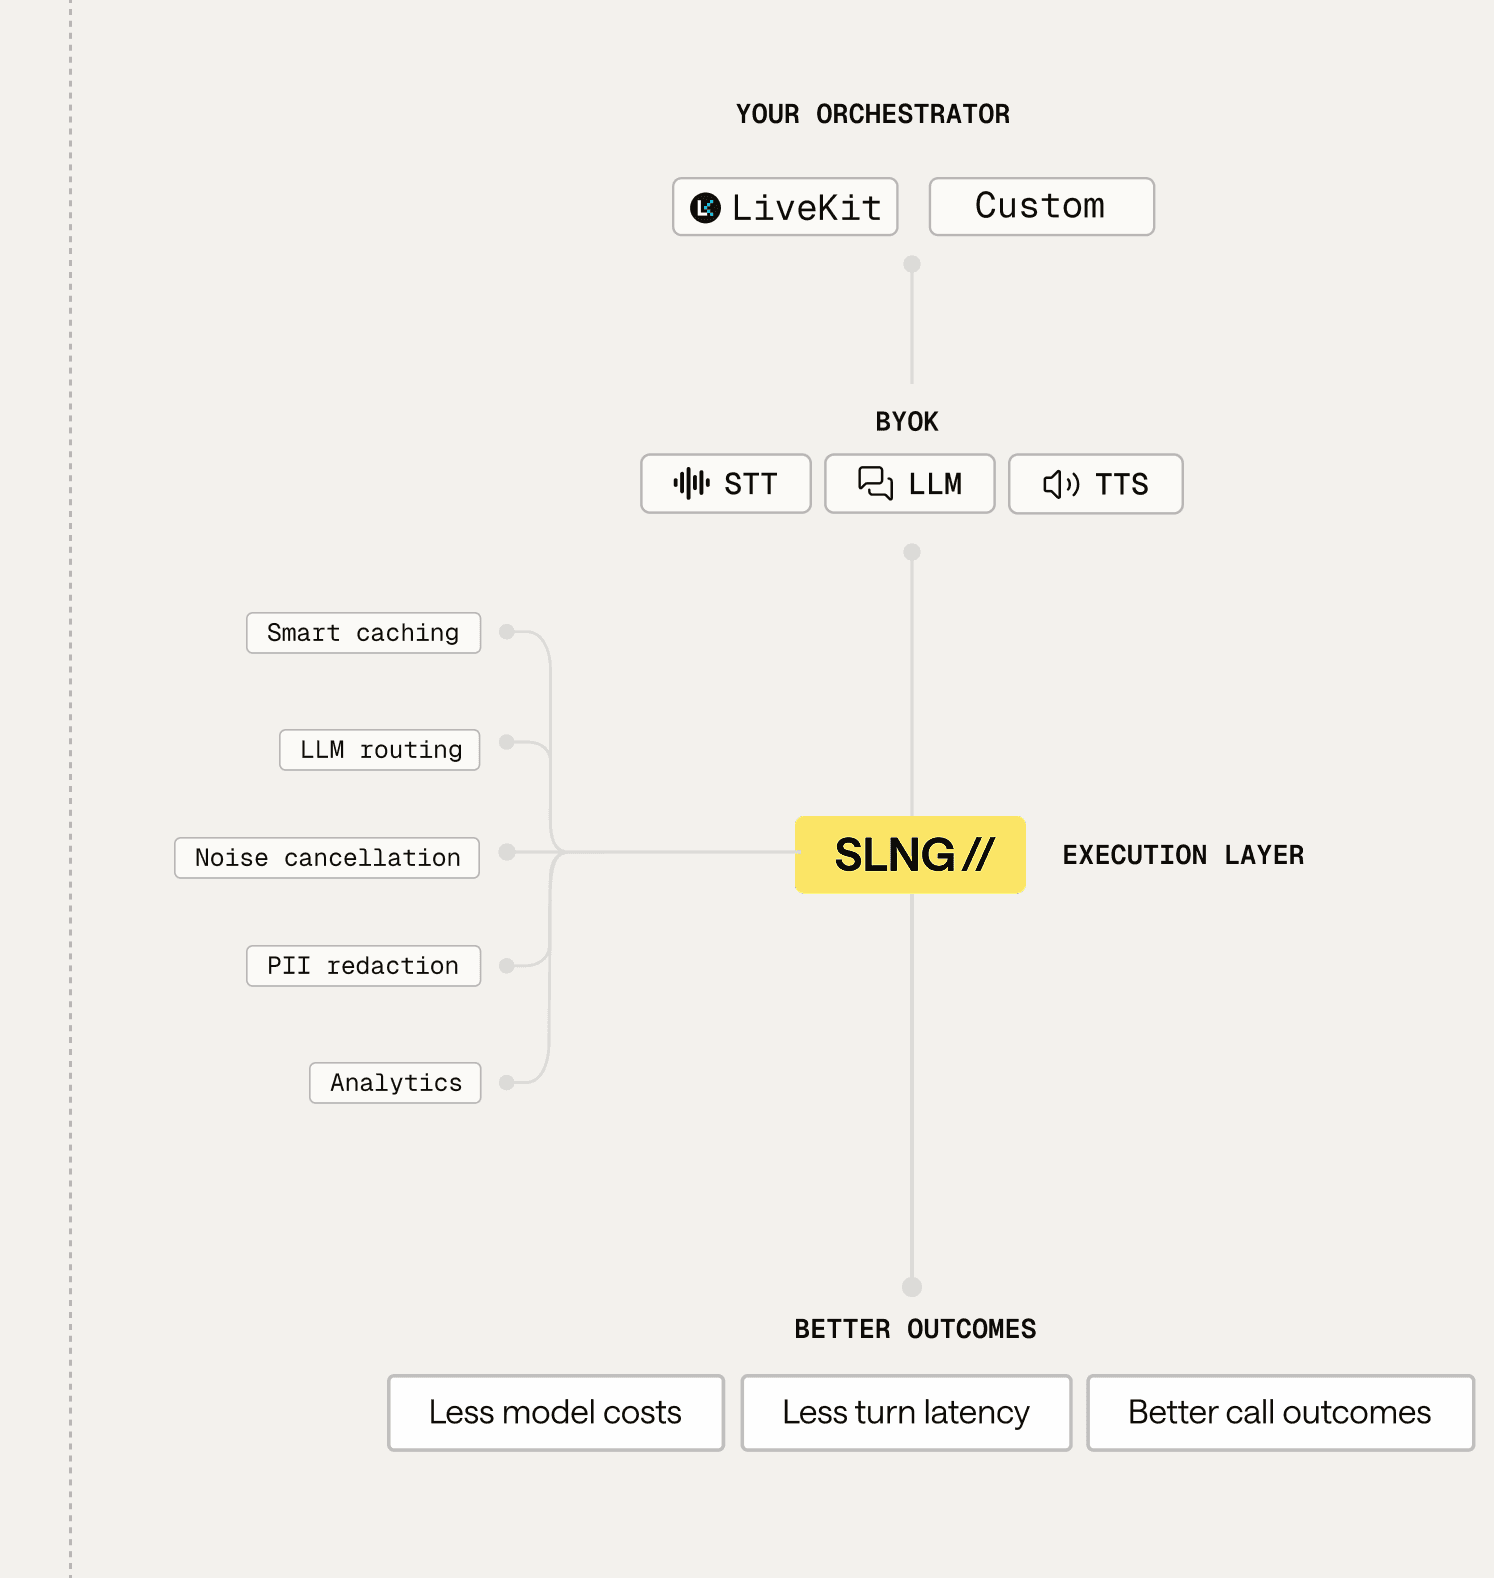1494x1578 pixels.
Task: Click the LiveKit logo icon
Action: pyautogui.click(x=705, y=208)
